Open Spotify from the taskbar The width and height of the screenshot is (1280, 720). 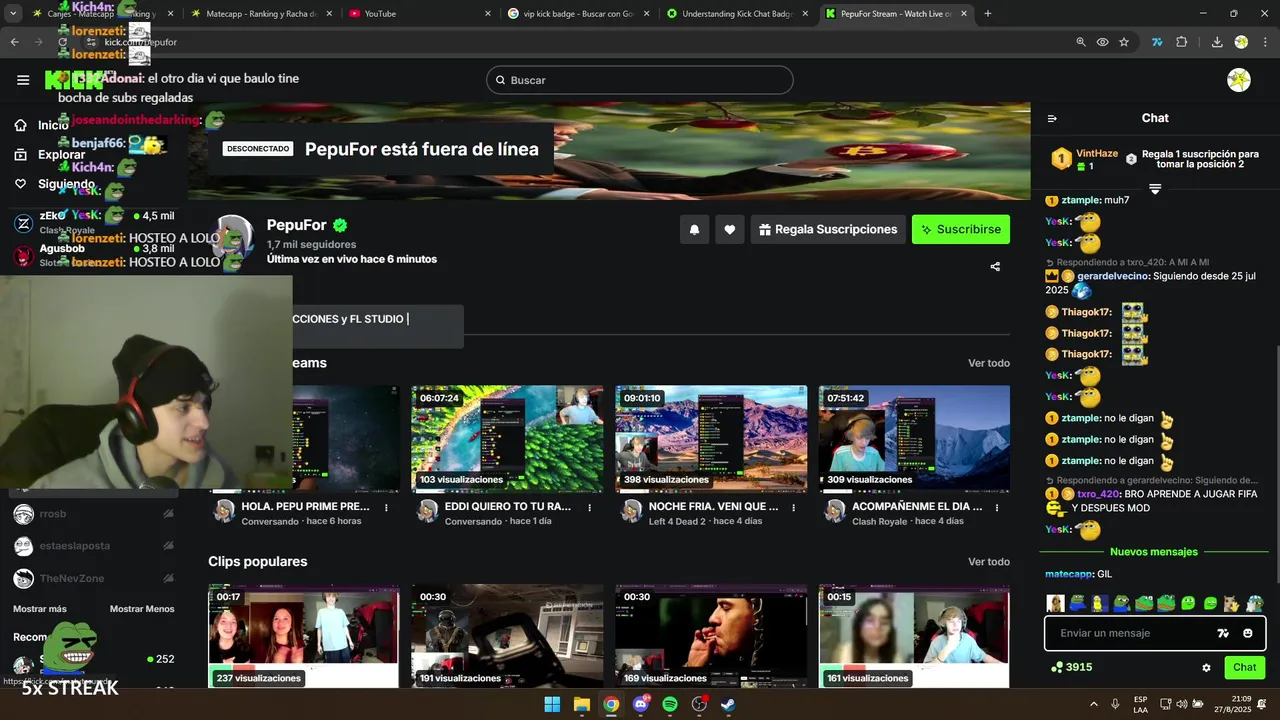click(x=670, y=704)
